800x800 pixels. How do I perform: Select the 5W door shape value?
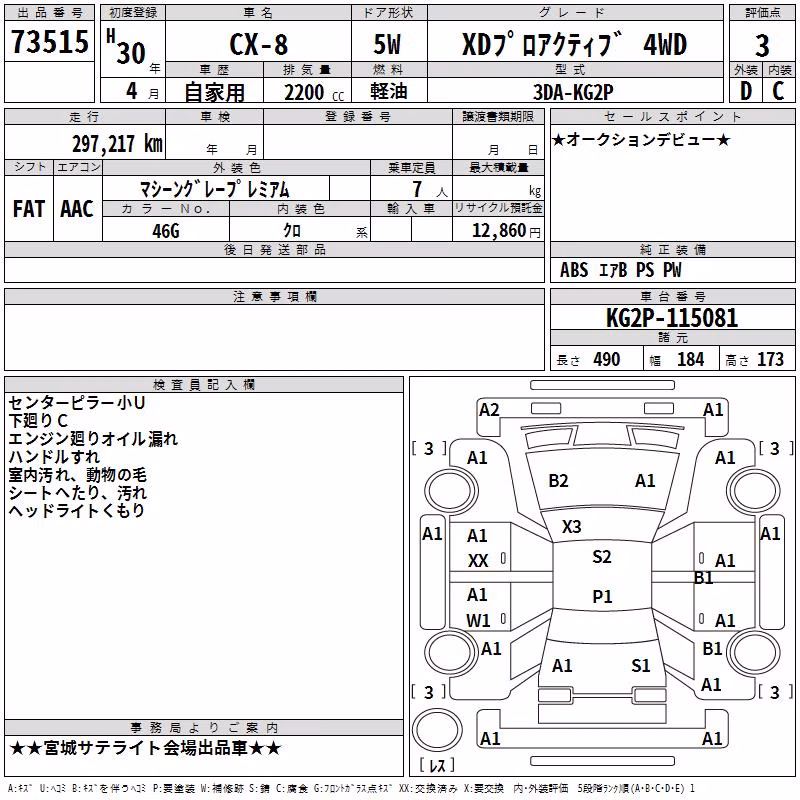tap(388, 44)
